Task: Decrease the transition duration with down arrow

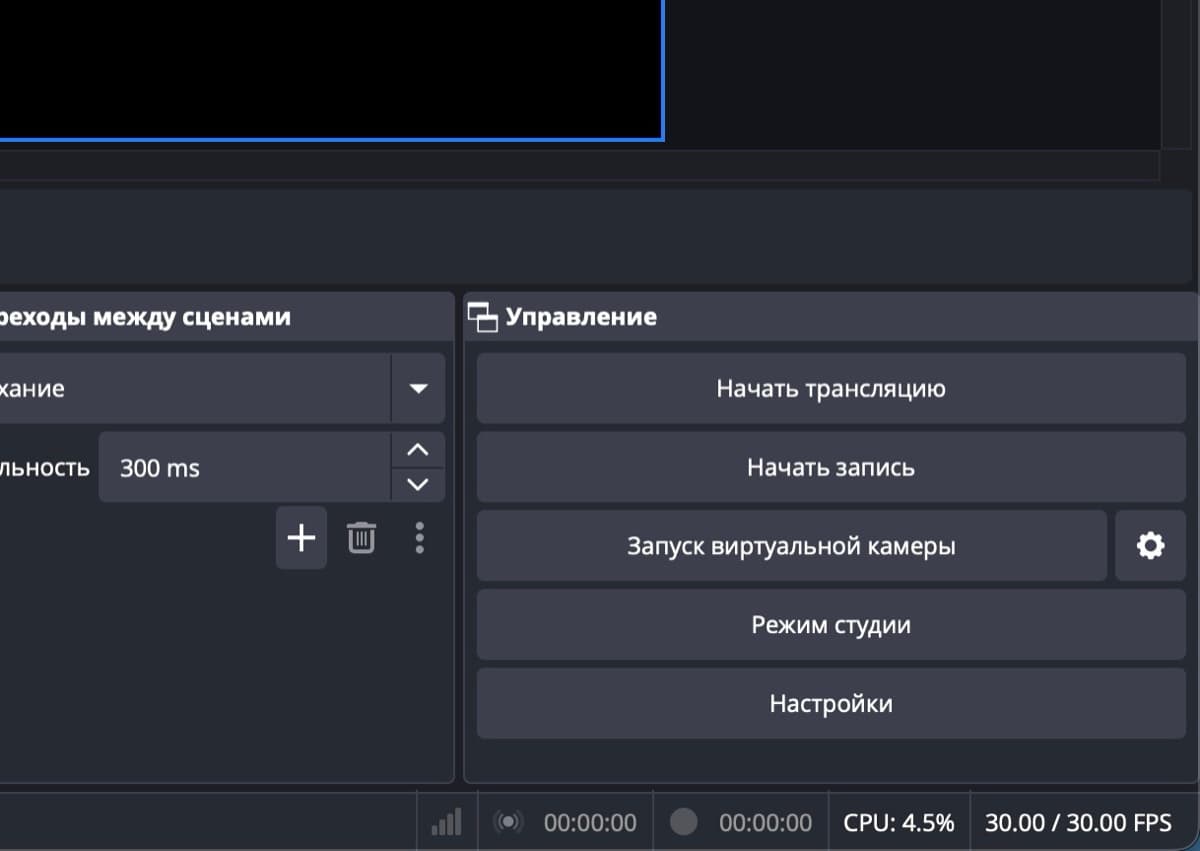Action: [x=418, y=485]
